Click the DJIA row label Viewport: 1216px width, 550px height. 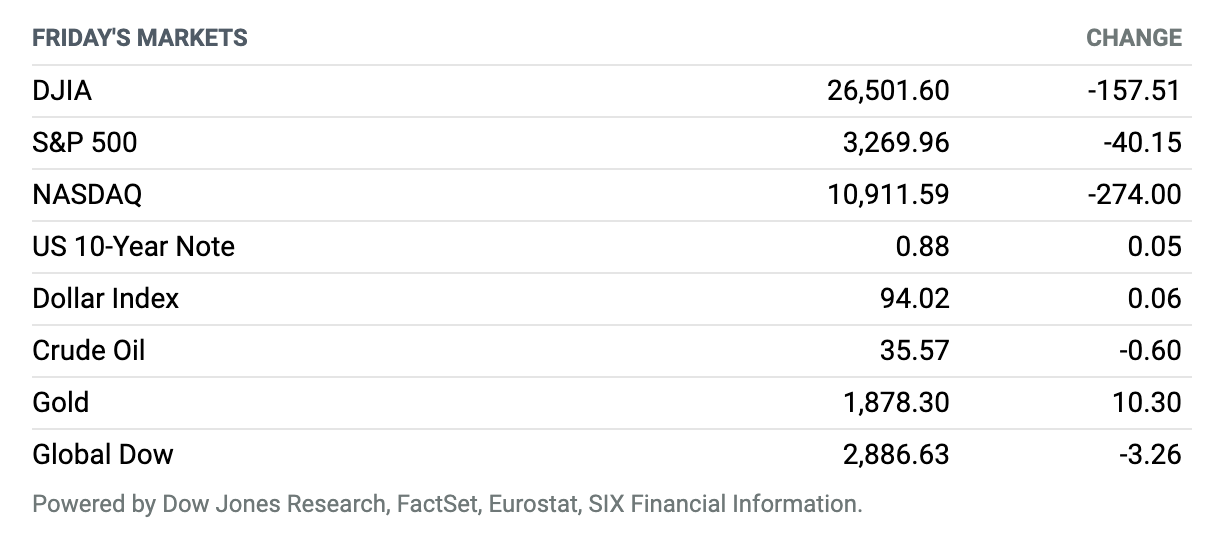click(62, 91)
